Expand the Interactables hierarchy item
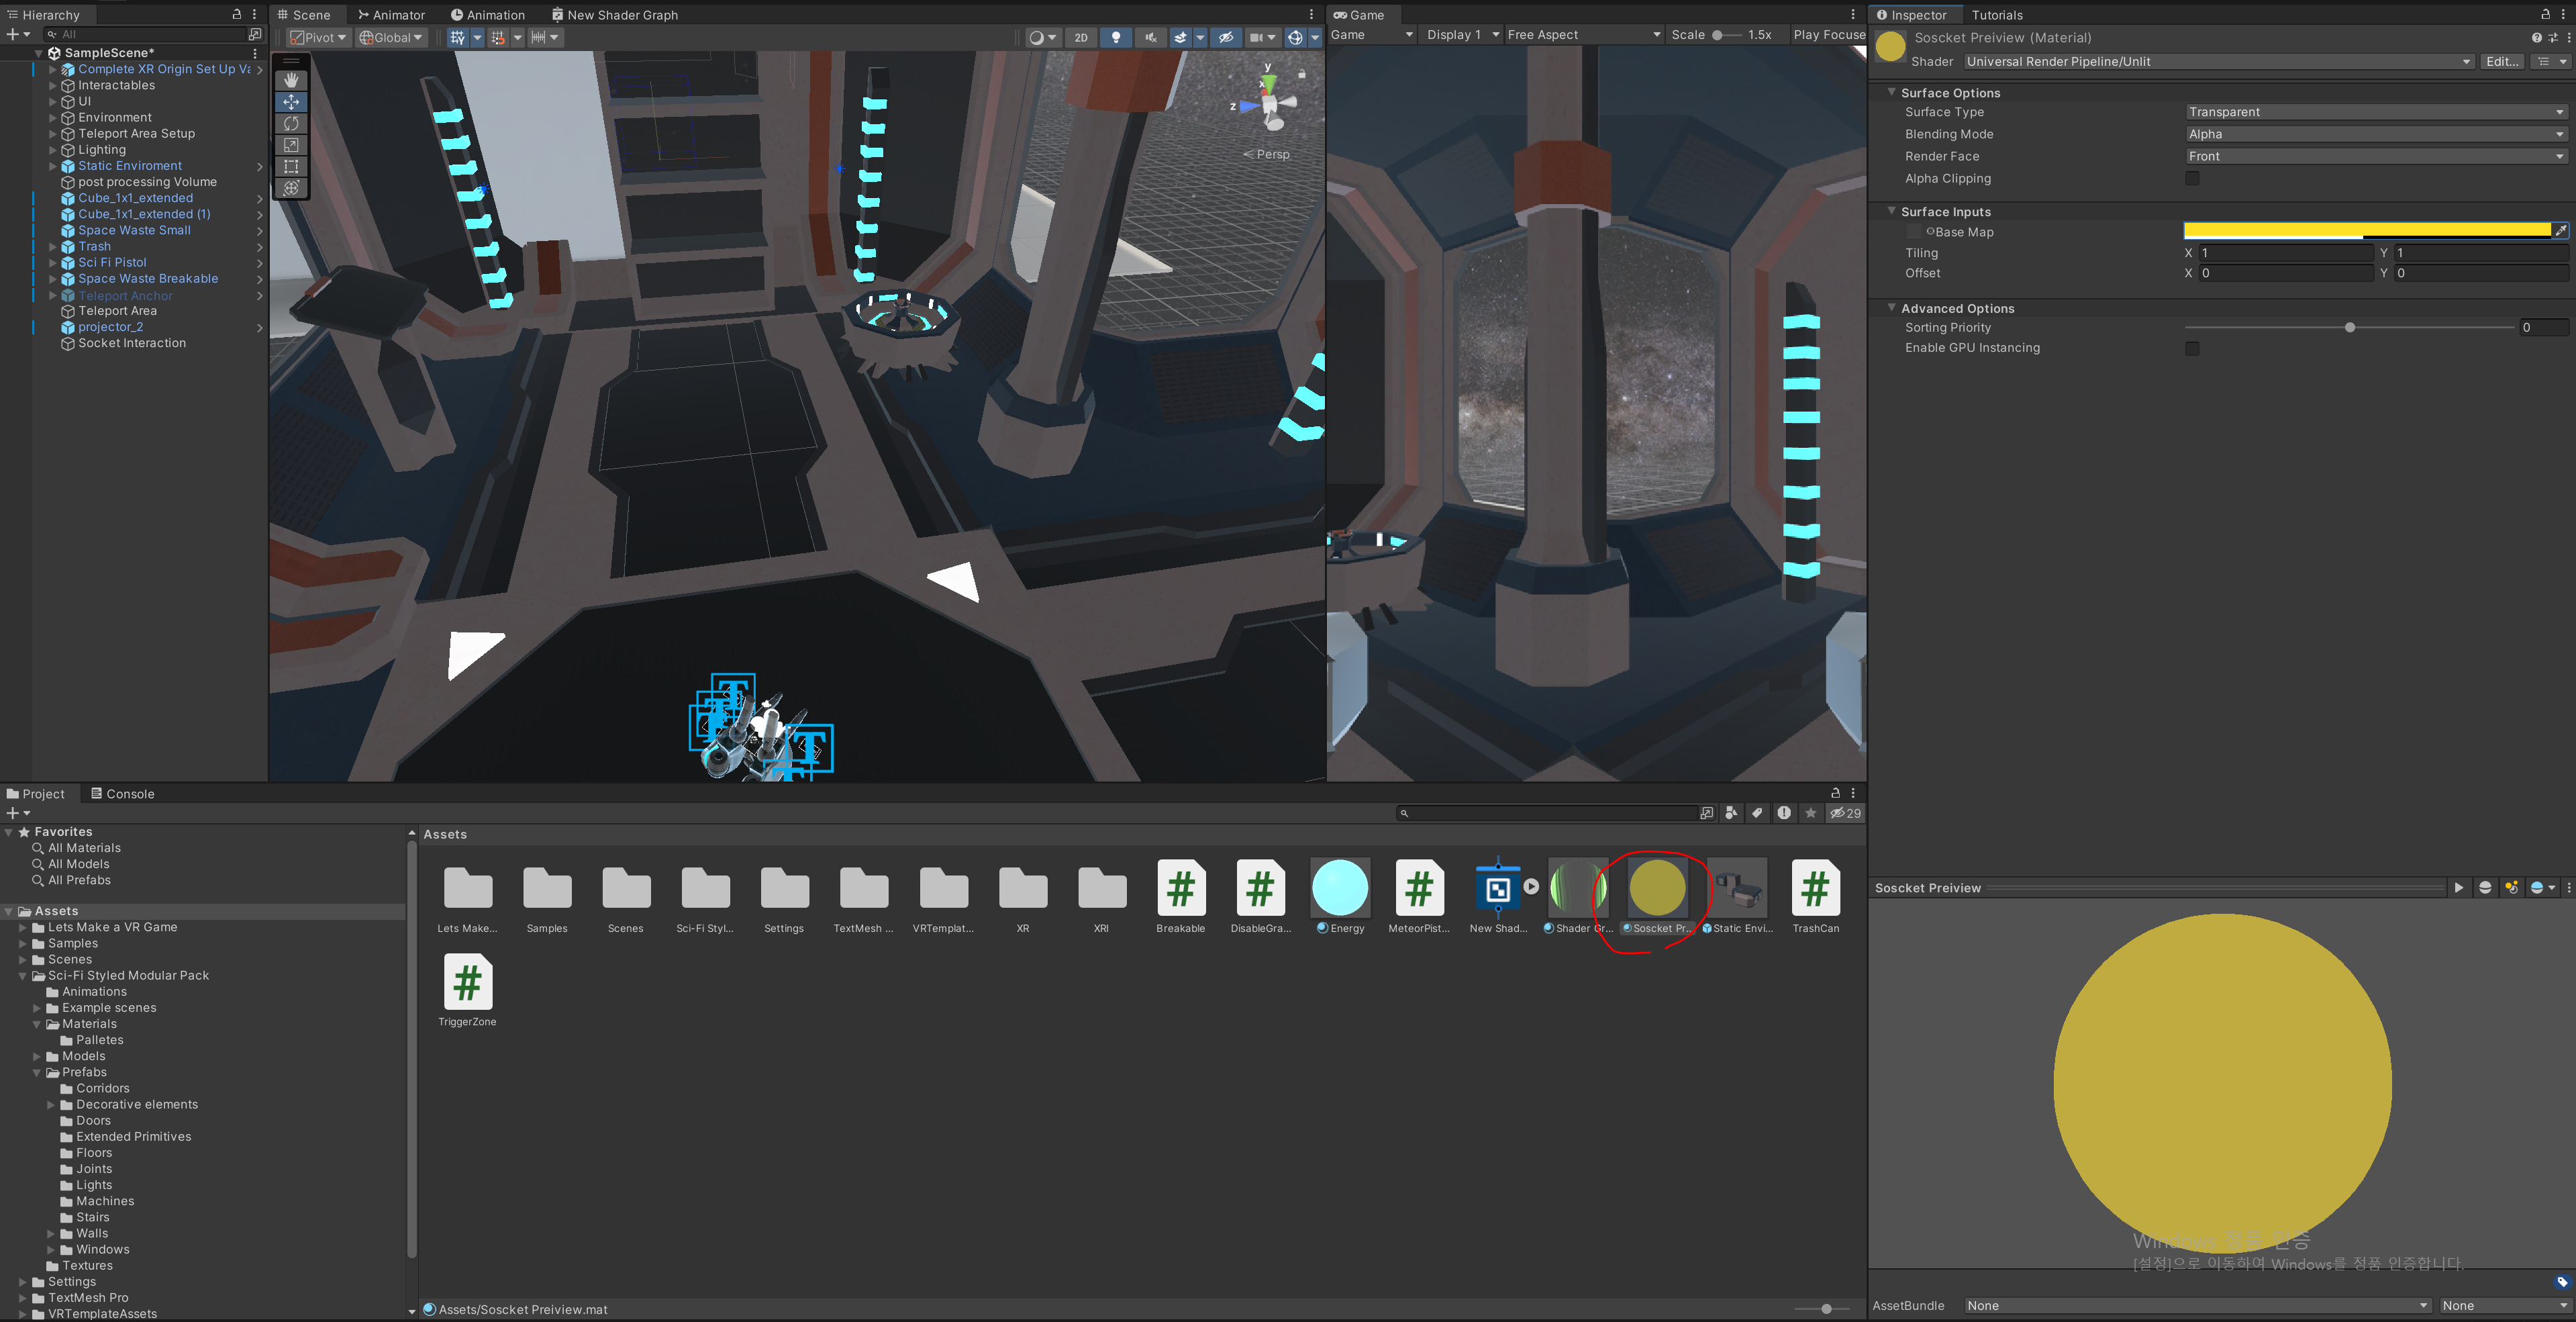Image resolution: width=2576 pixels, height=1322 pixels. pos(53,85)
